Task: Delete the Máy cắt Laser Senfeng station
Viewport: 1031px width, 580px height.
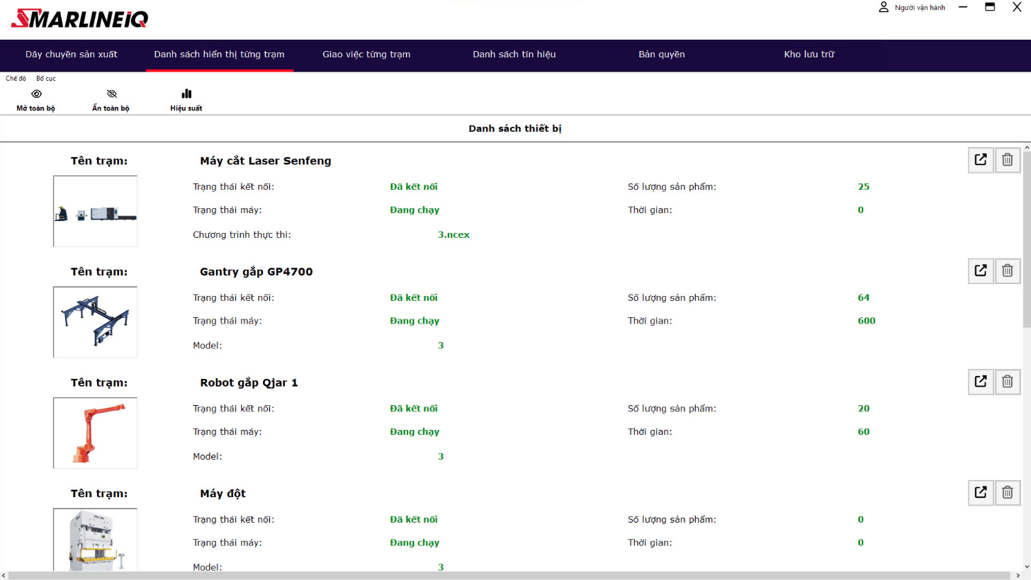Action: [1007, 160]
